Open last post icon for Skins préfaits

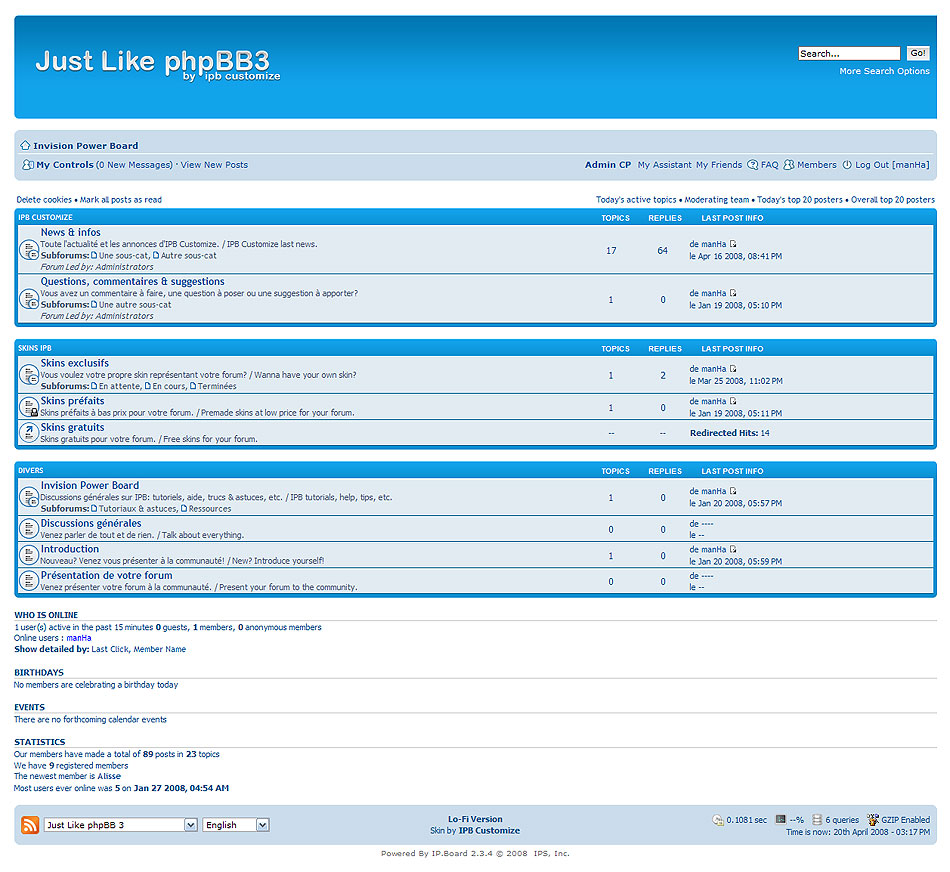click(733, 401)
